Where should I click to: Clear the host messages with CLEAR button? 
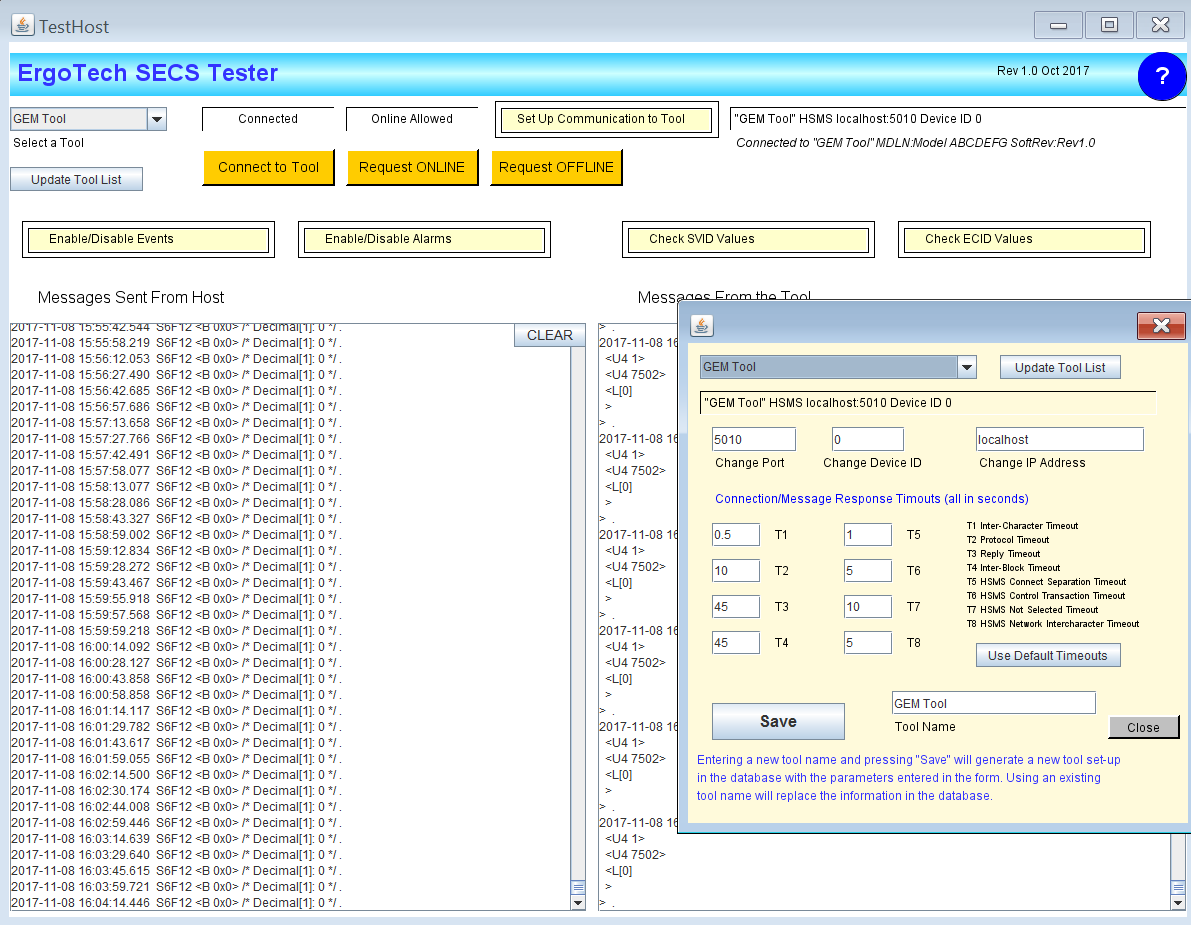(549, 335)
